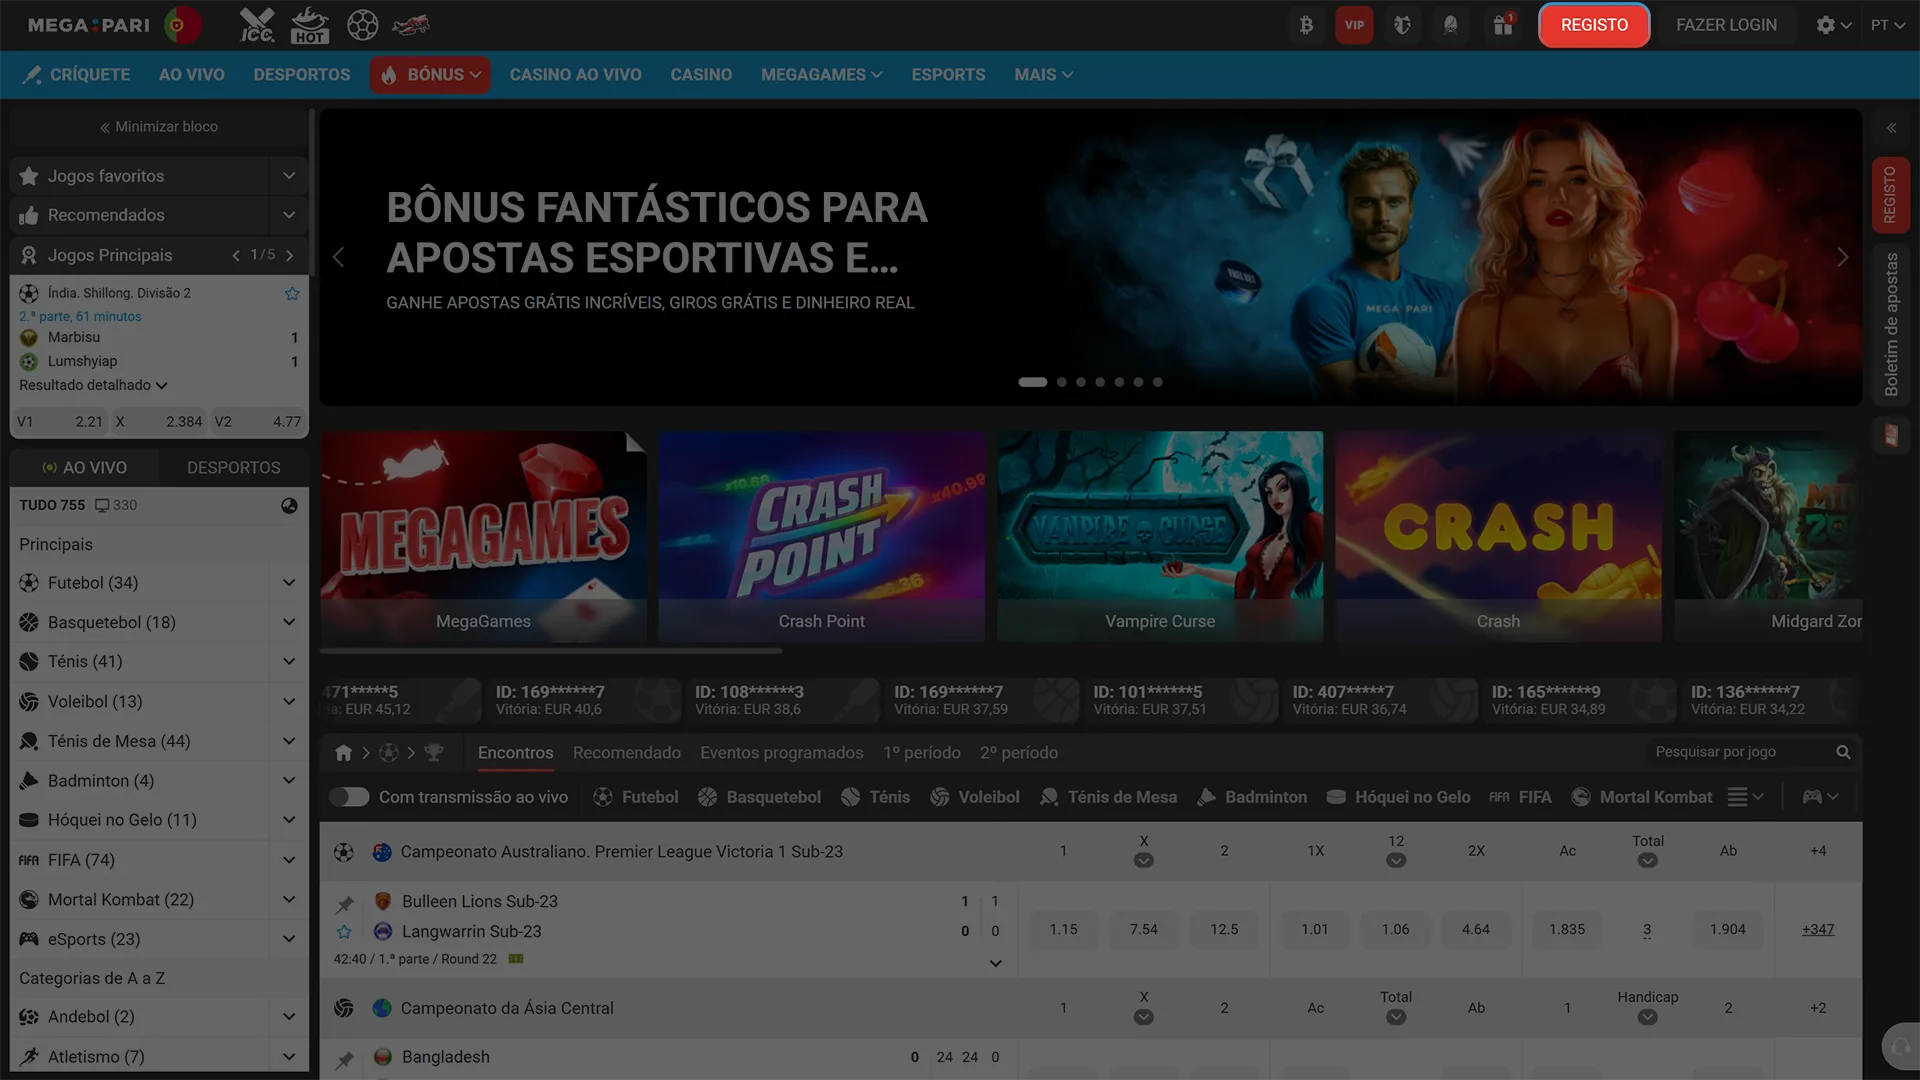Filter matches by Basquetebol
The height and width of the screenshot is (1080, 1920).
tap(759, 797)
